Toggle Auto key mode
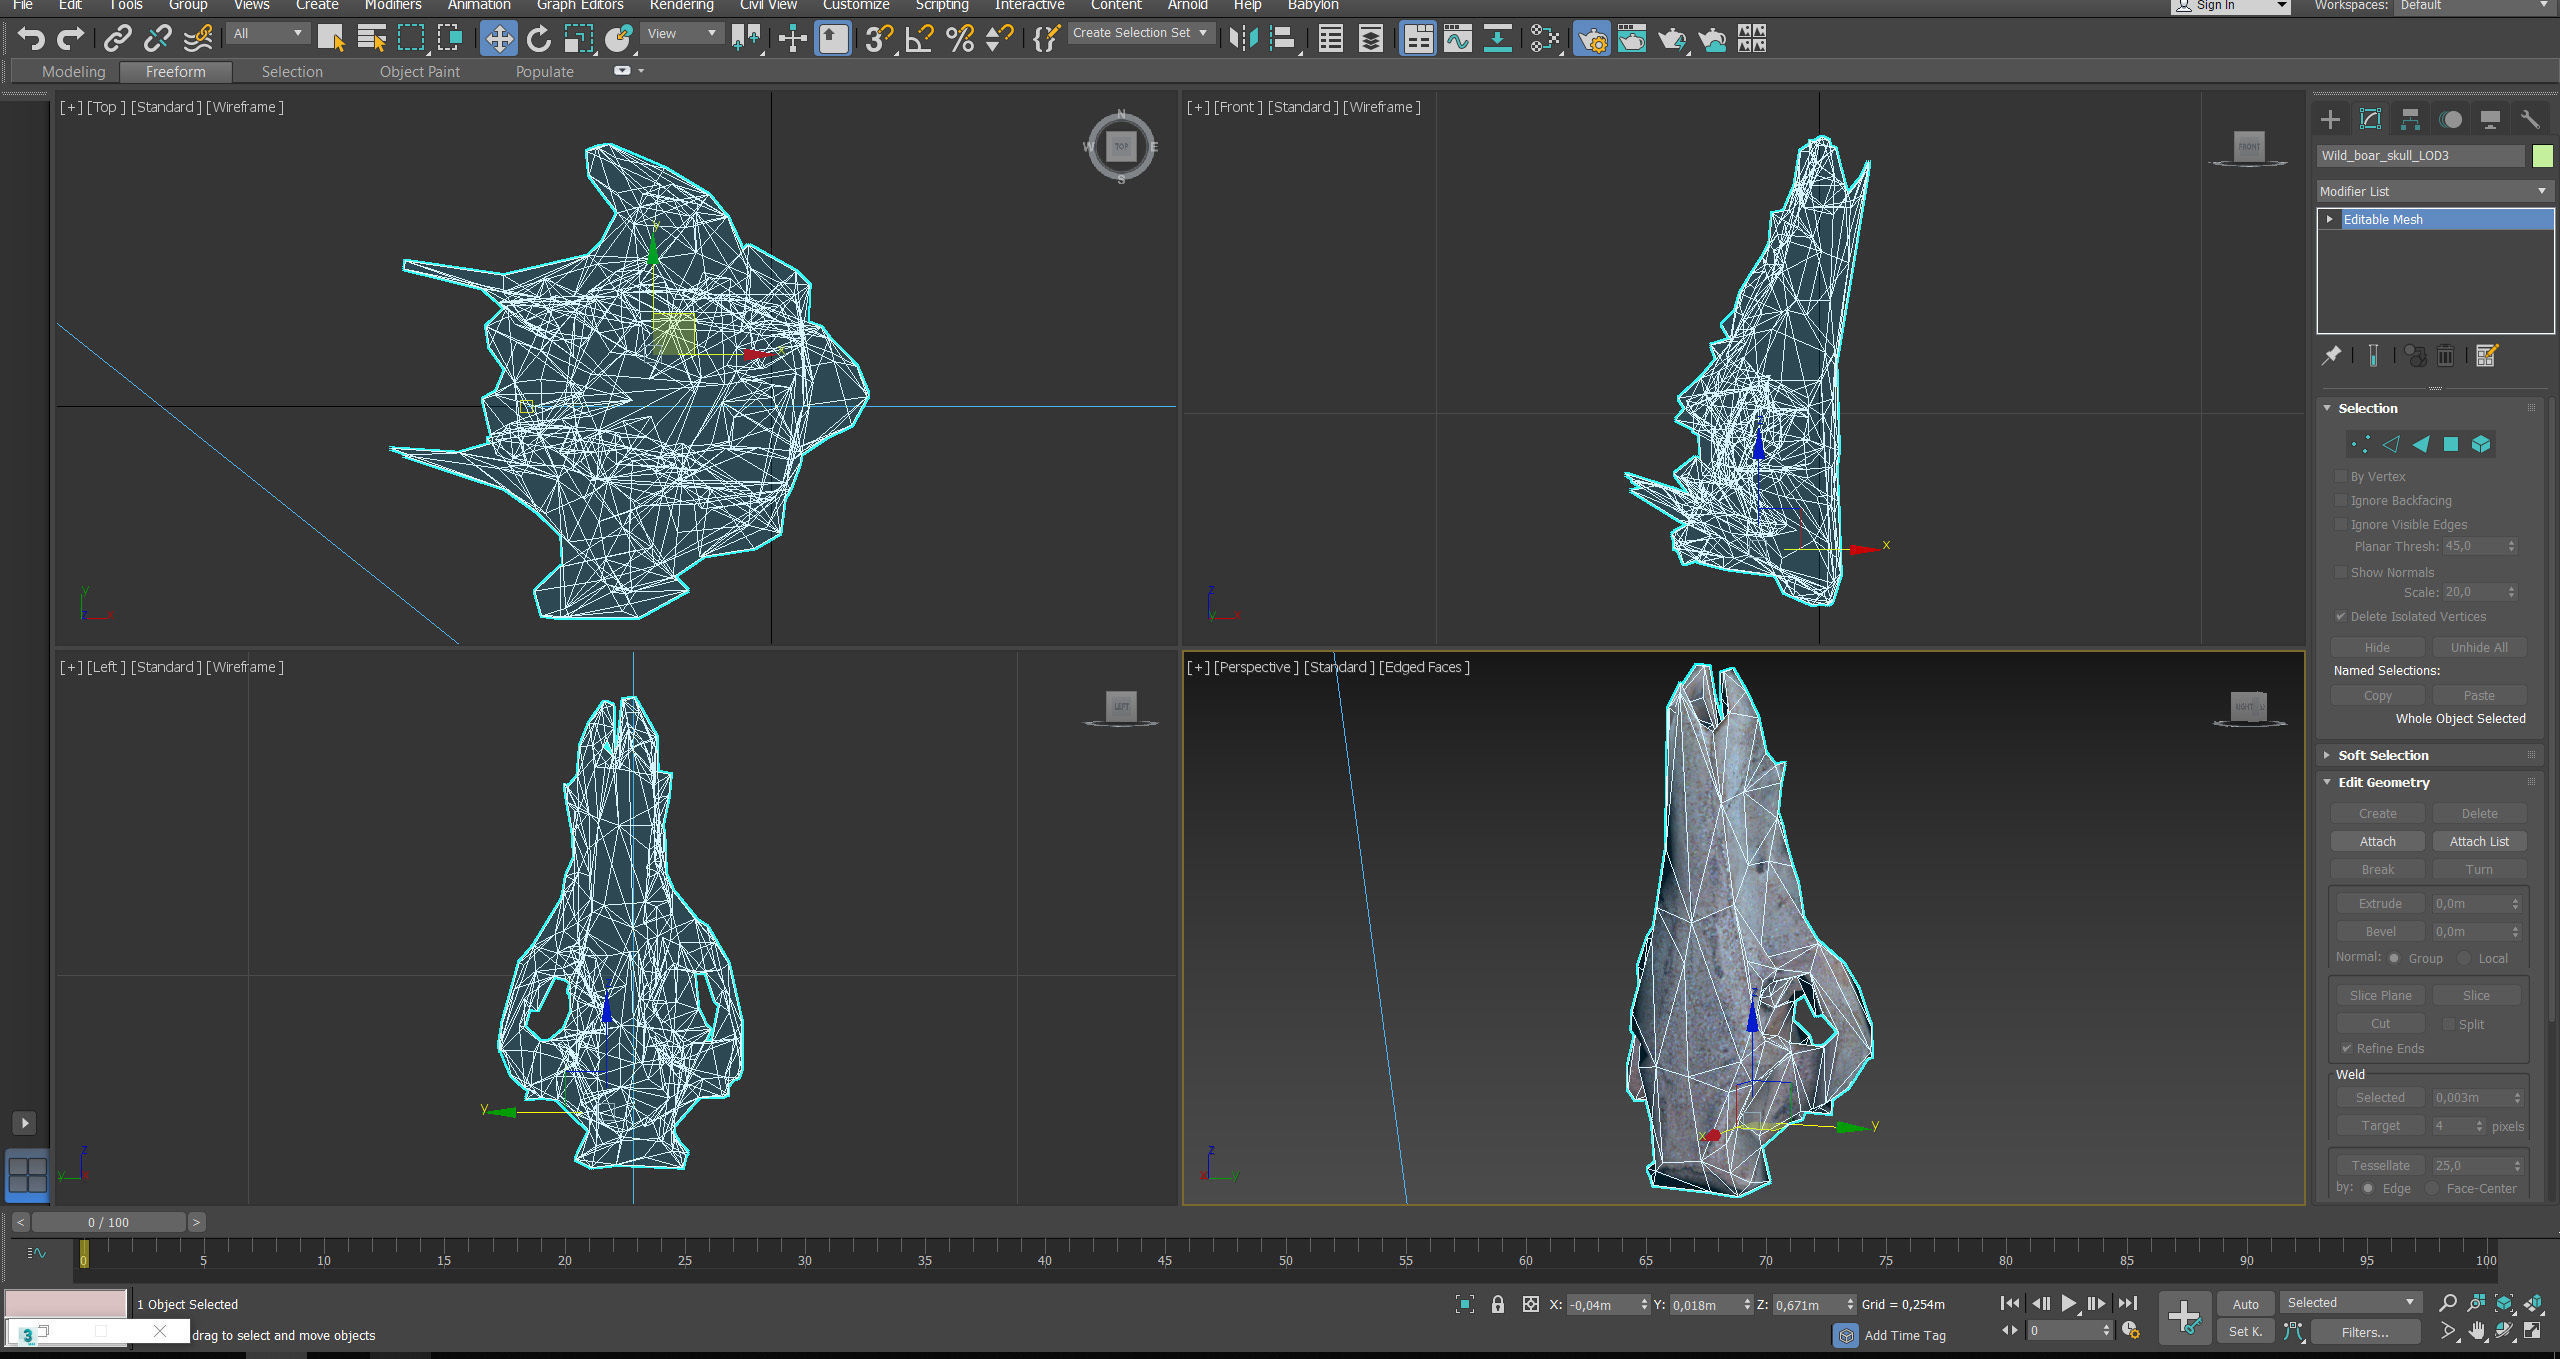The image size is (2560, 1359). 2245,1304
